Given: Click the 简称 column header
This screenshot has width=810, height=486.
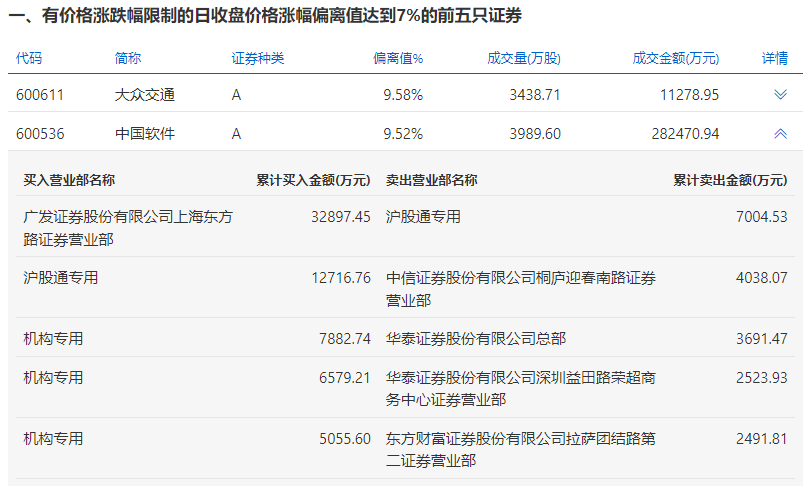Looking at the screenshot, I should tap(128, 58).
